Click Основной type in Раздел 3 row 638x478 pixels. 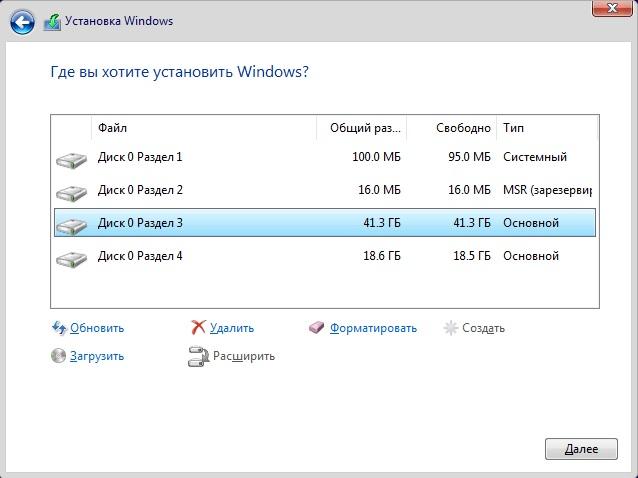[531, 223]
